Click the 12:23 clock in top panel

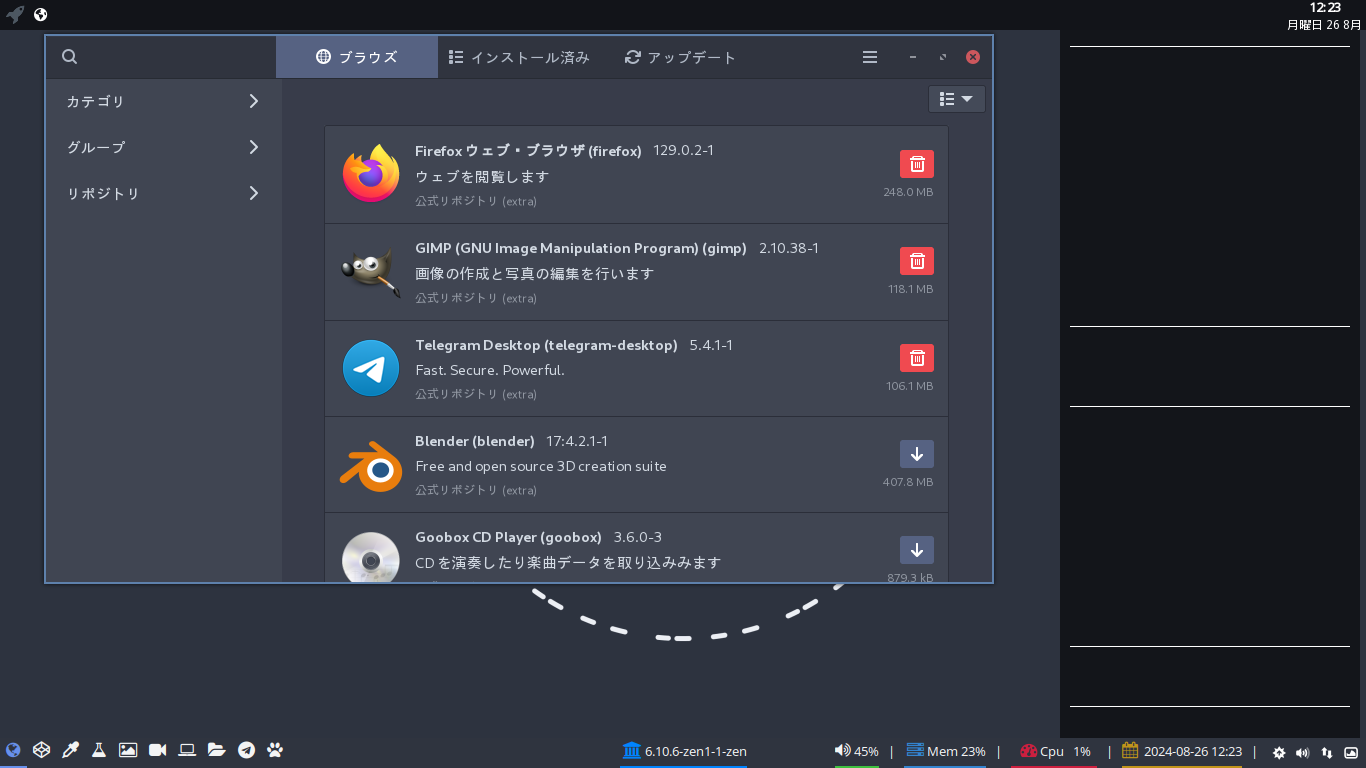click(1324, 8)
